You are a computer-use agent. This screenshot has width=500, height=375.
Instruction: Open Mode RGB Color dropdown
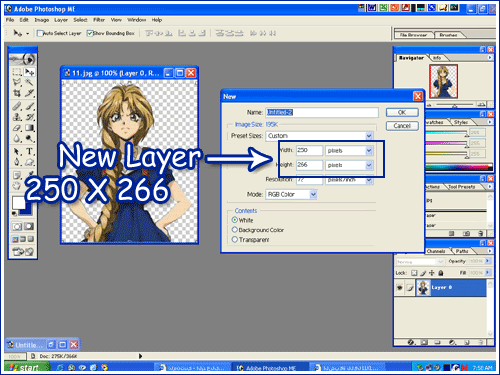coord(313,194)
